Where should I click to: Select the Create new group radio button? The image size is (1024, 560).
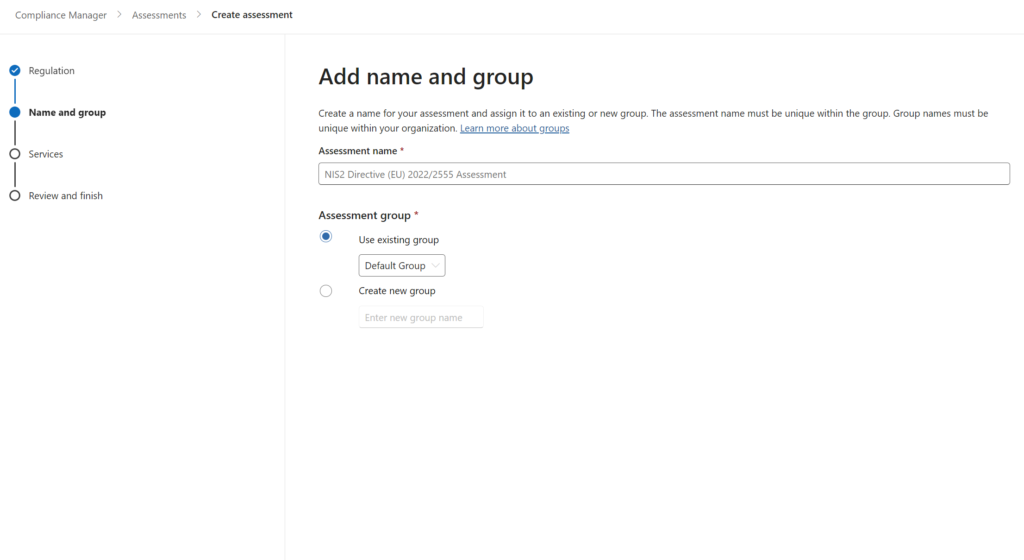click(x=326, y=291)
